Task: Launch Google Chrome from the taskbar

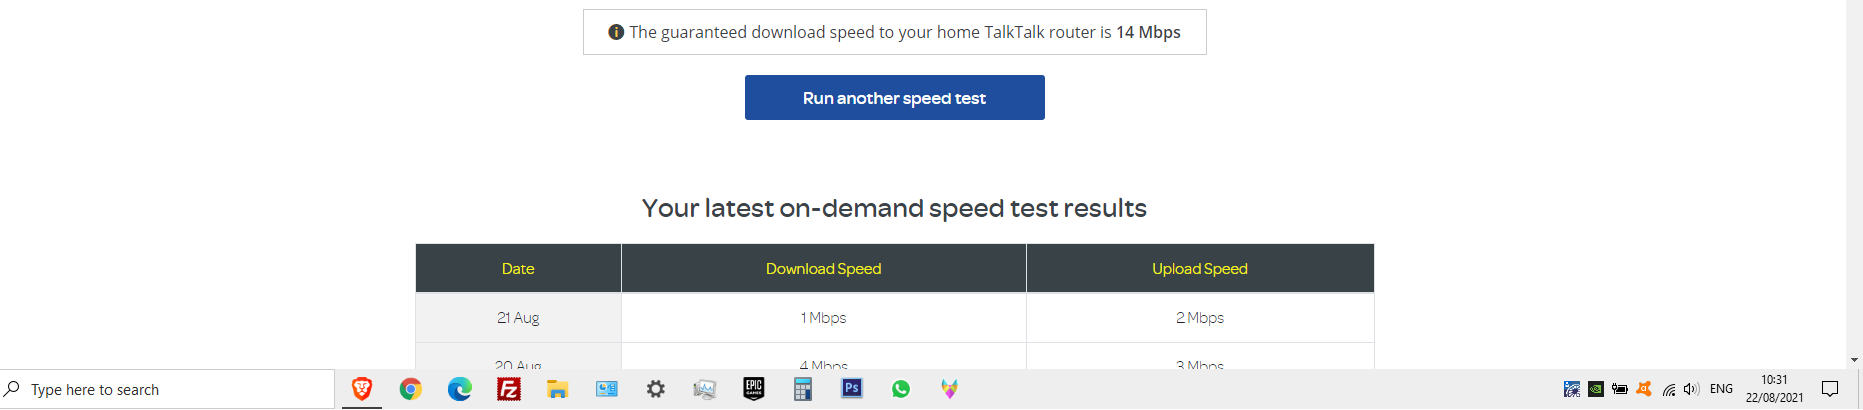Action: [x=410, y=389]
